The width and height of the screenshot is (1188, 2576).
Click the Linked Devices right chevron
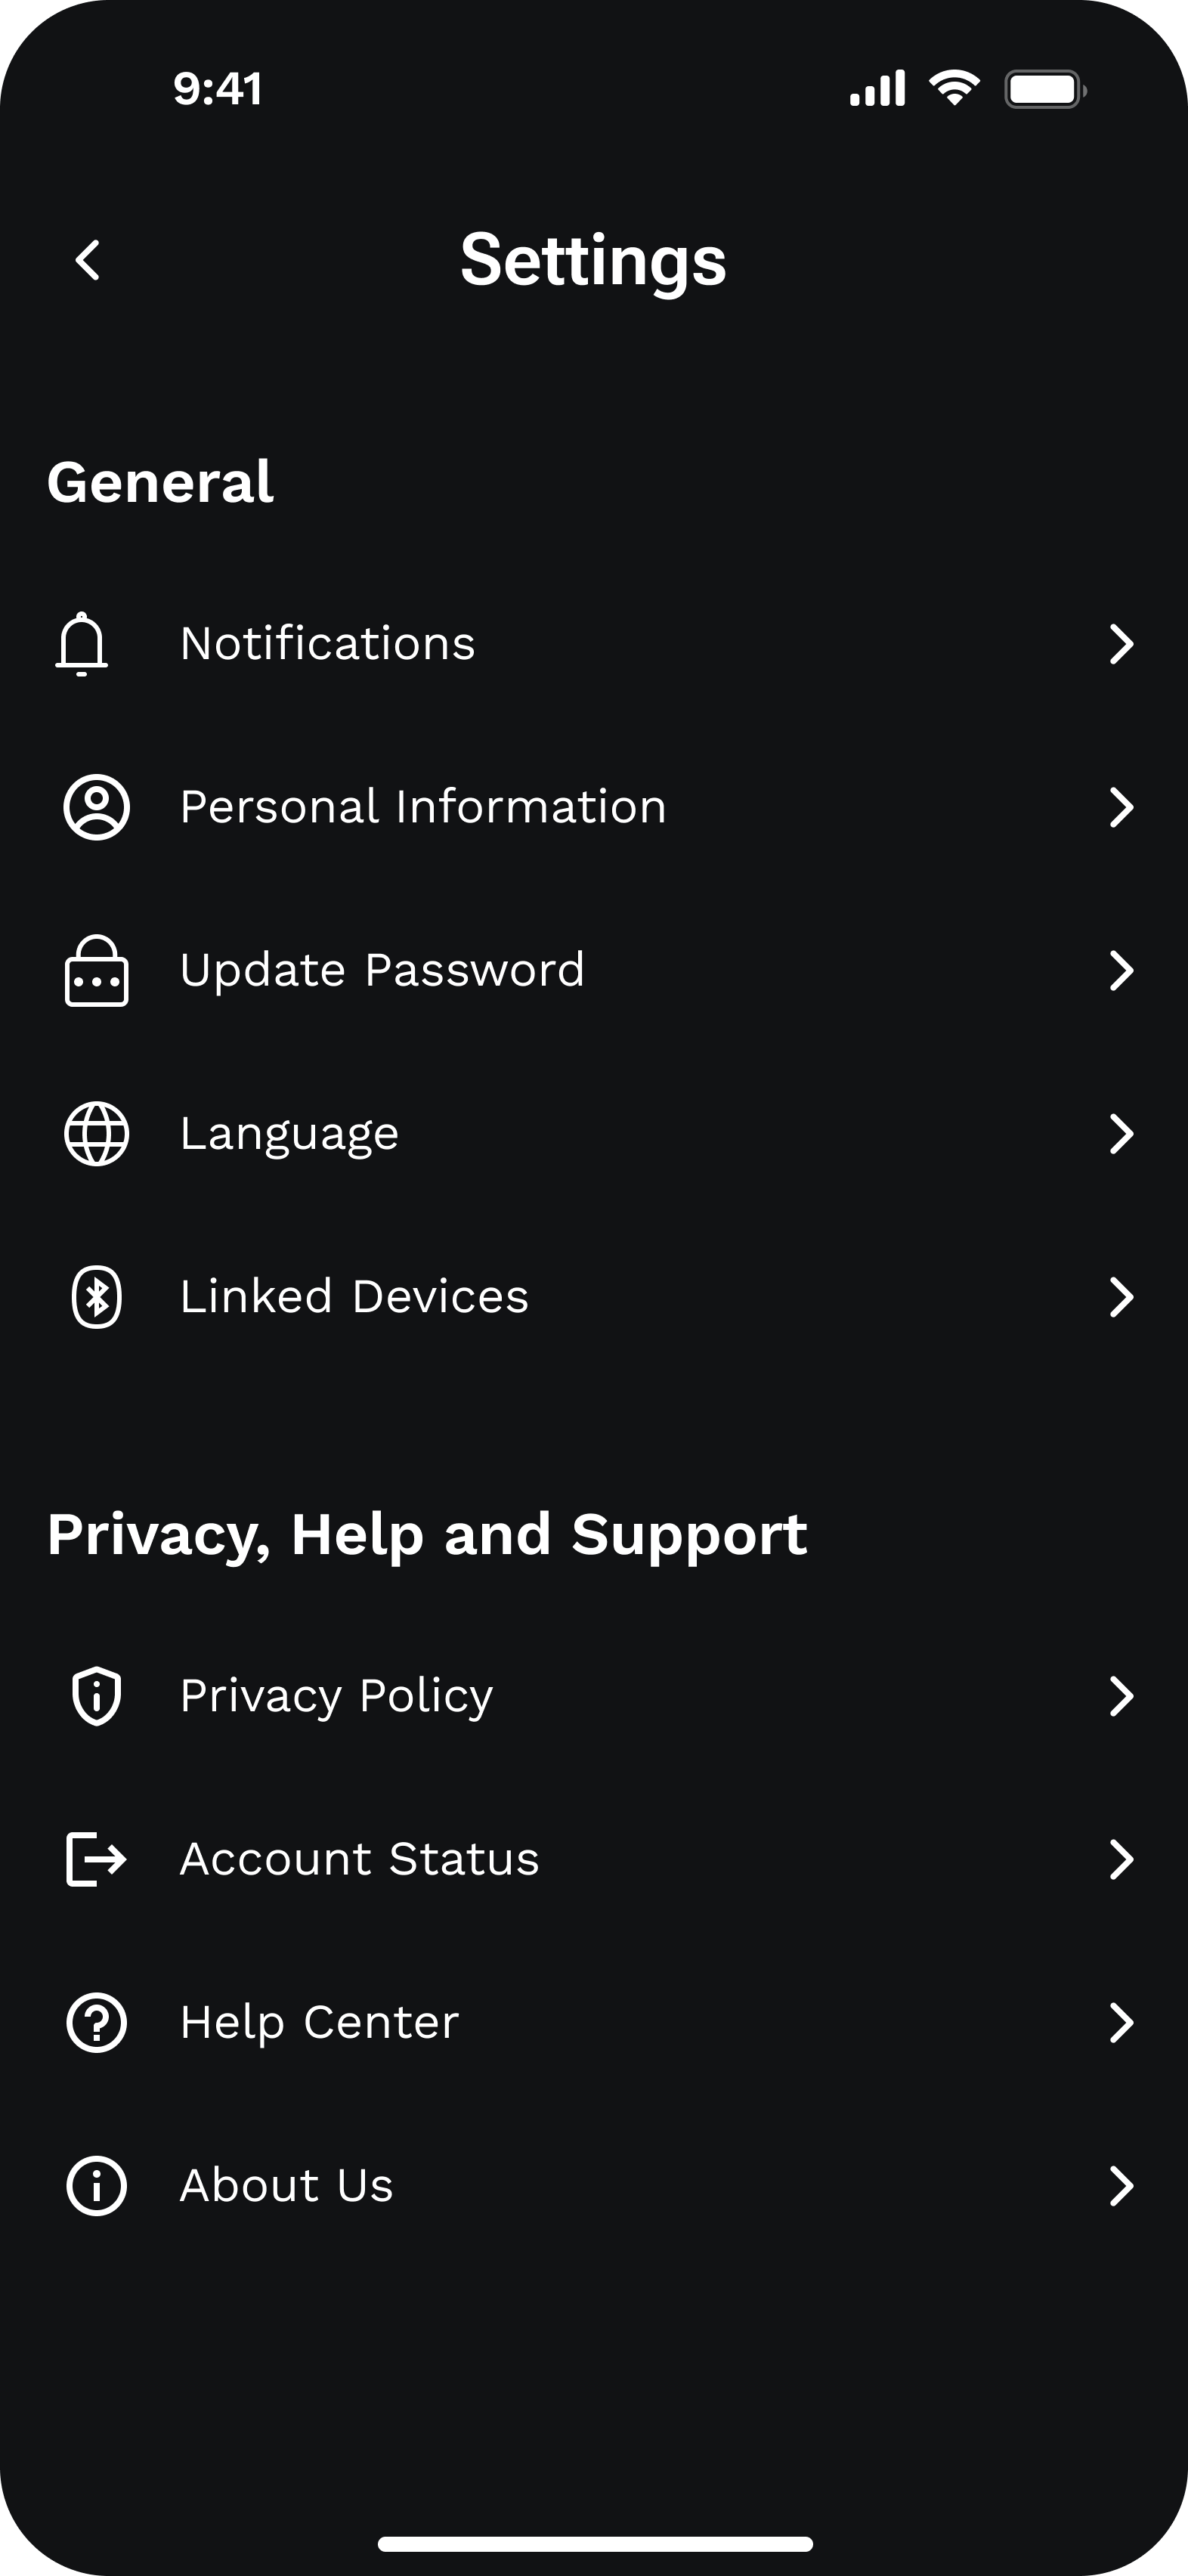[x=1121, y=1297]
